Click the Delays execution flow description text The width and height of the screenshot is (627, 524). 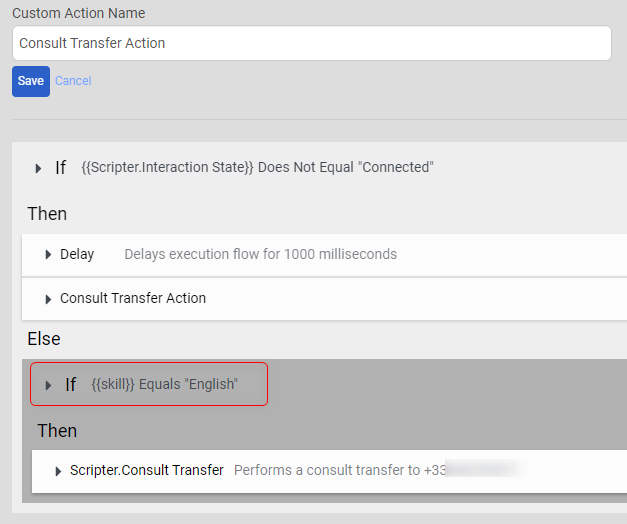(260, 255)
